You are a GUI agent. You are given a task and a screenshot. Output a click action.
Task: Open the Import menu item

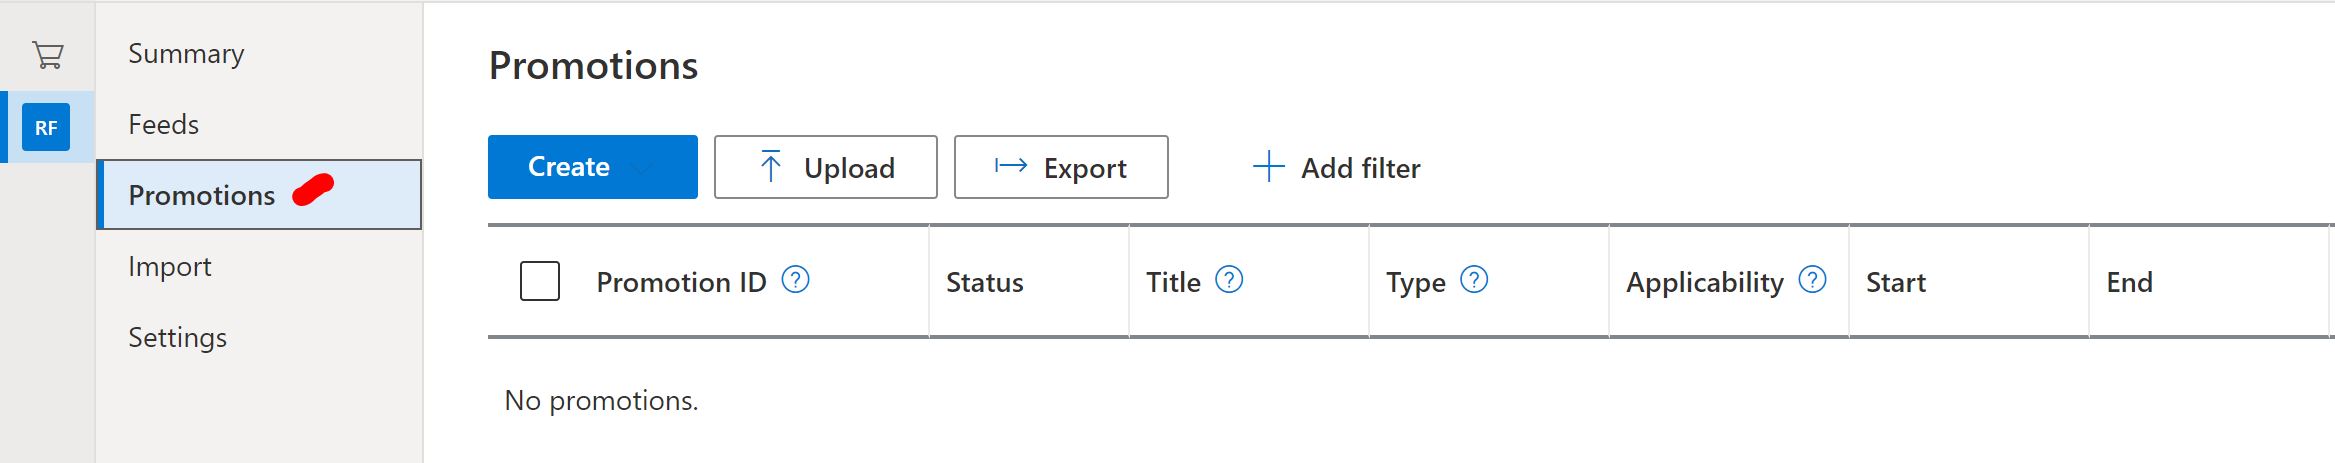tap(170, 267)
